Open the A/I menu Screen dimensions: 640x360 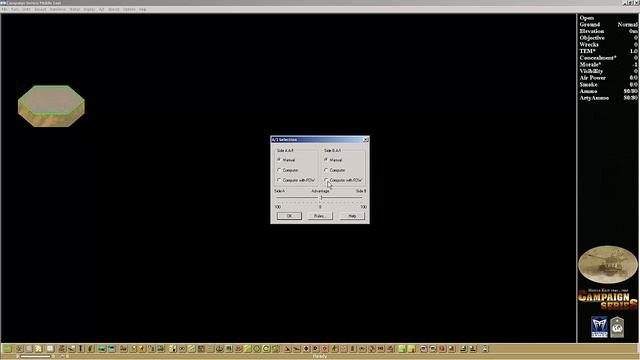101,9
